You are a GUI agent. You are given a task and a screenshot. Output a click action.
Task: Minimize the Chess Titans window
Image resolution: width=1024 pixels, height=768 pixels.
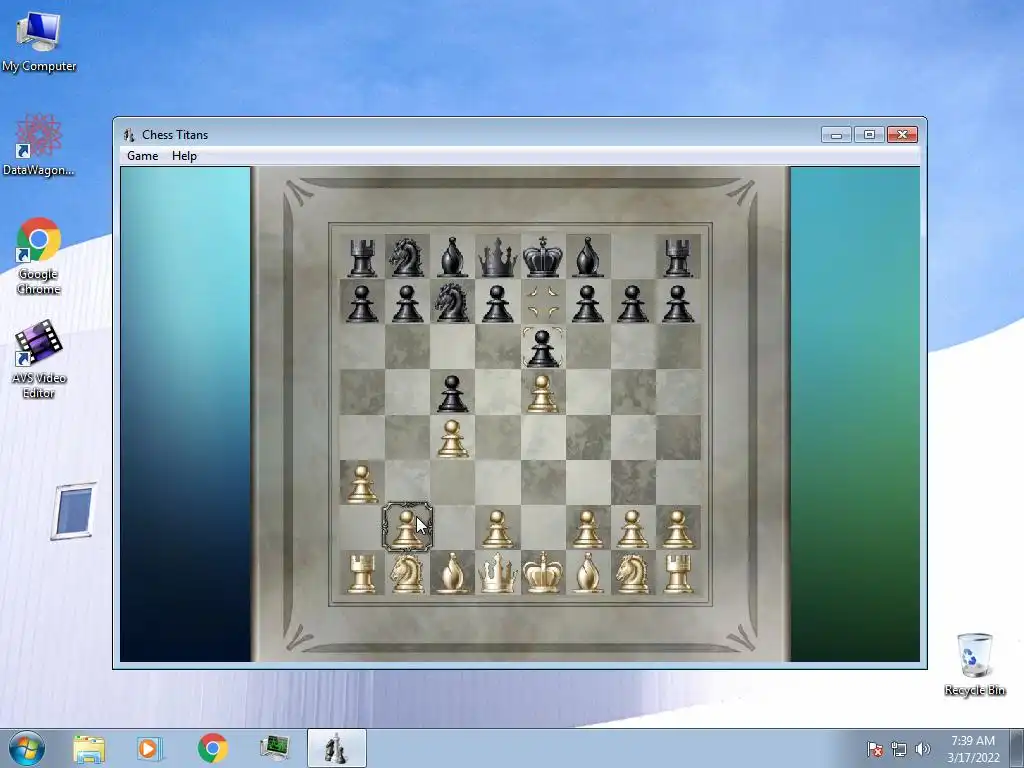836,135
